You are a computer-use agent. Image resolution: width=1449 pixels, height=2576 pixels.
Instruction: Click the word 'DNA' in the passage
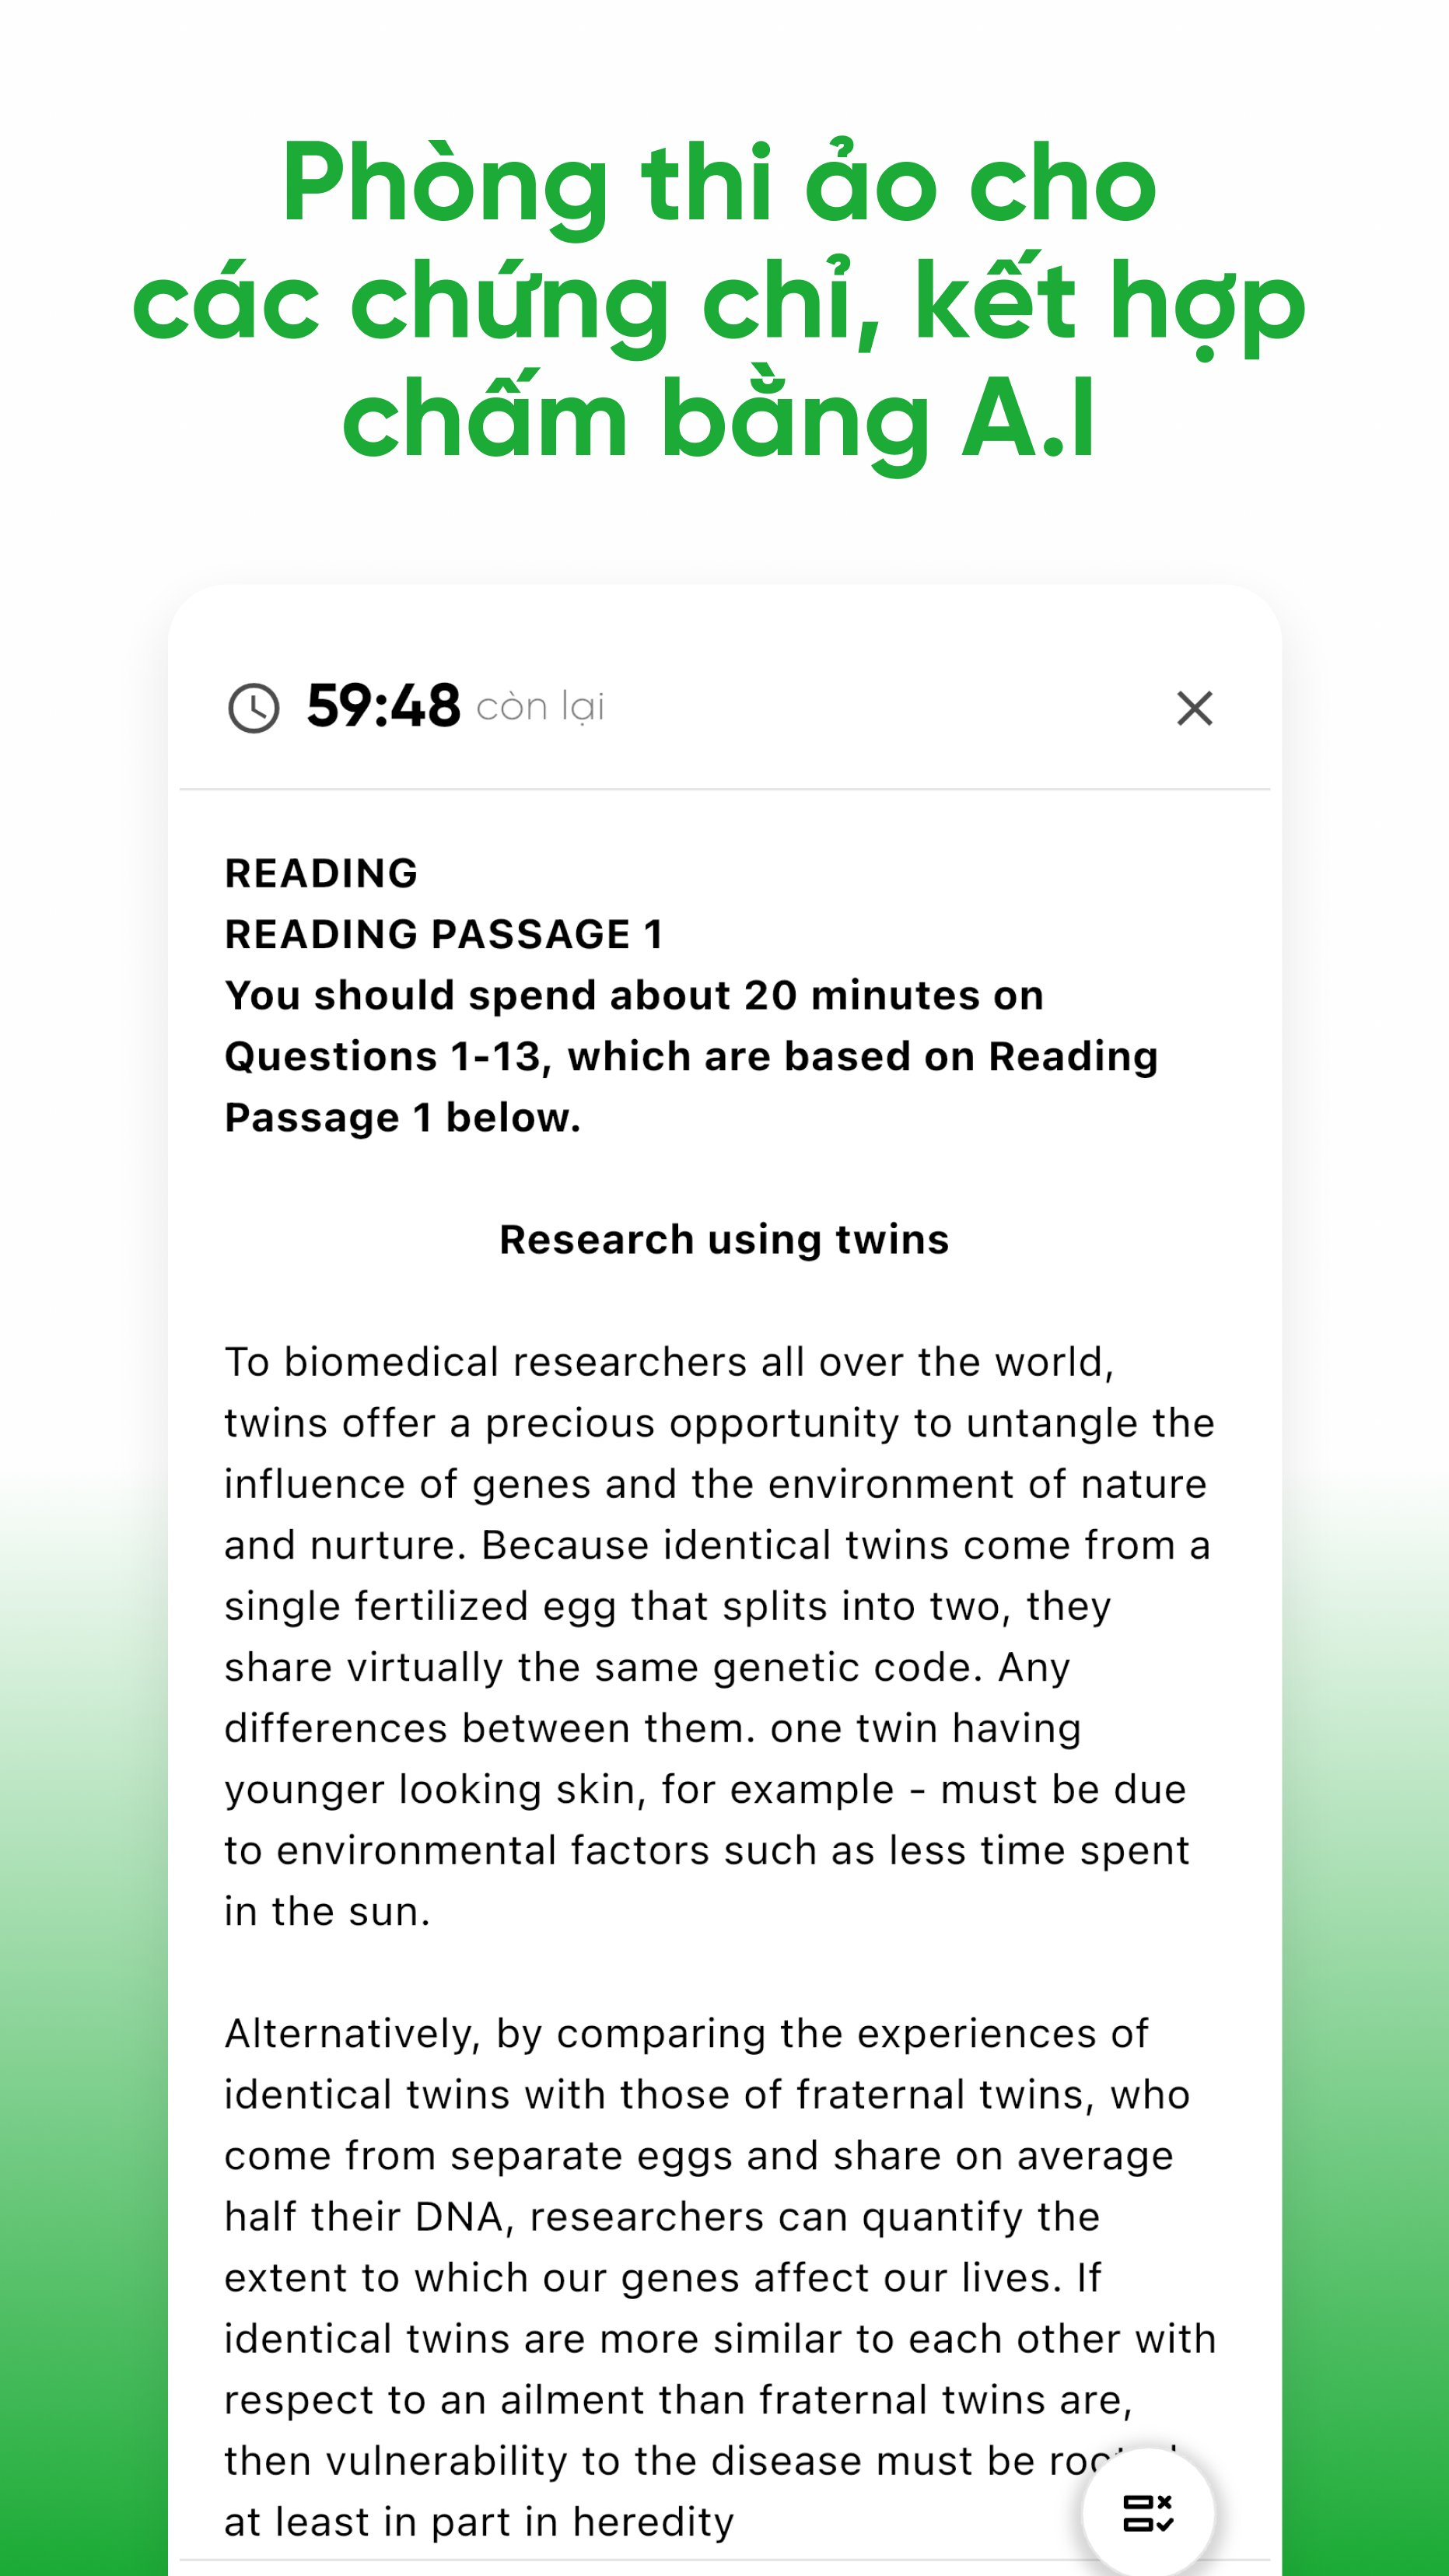[464, 2217]
